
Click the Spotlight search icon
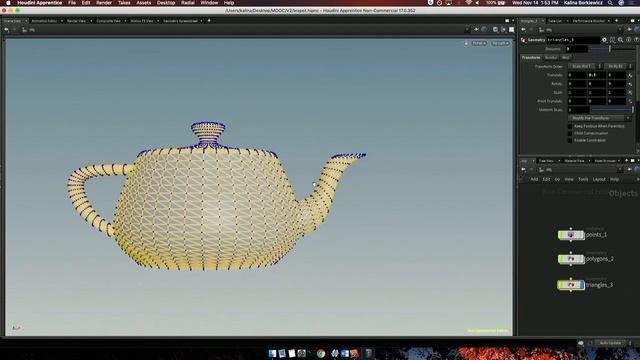(610, 3)
